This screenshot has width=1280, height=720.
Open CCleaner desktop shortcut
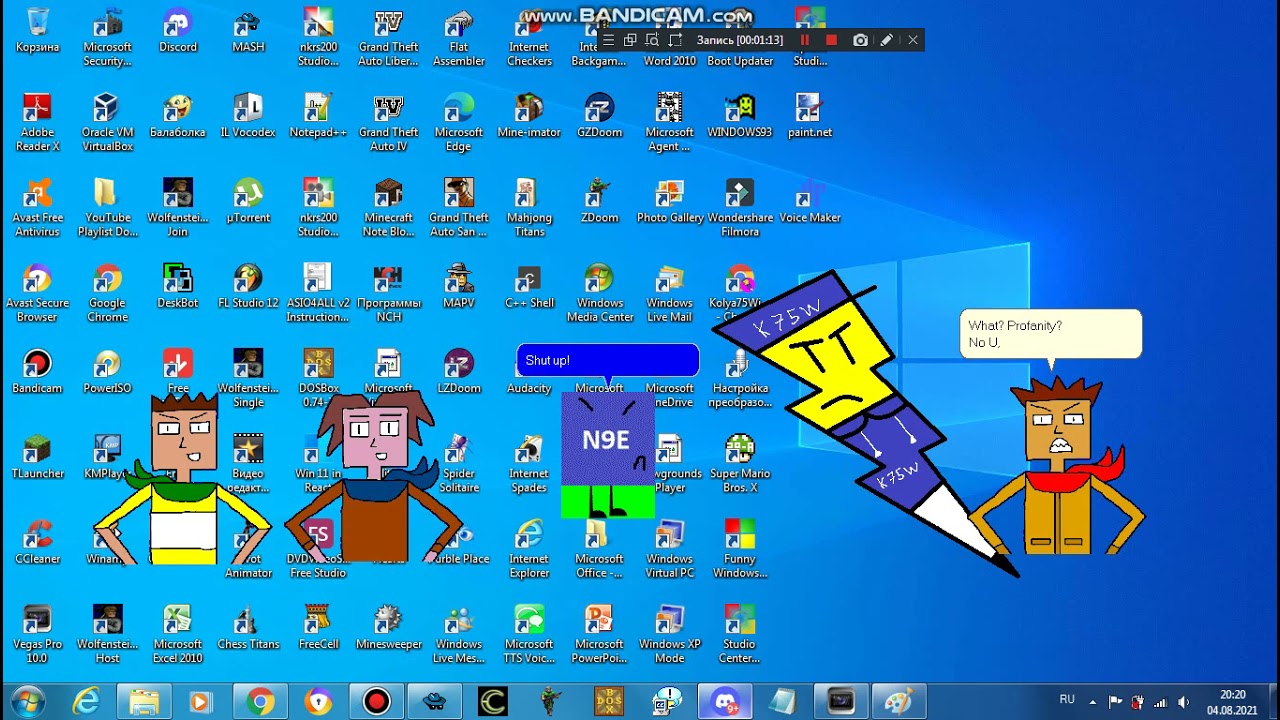coord(38,541)
